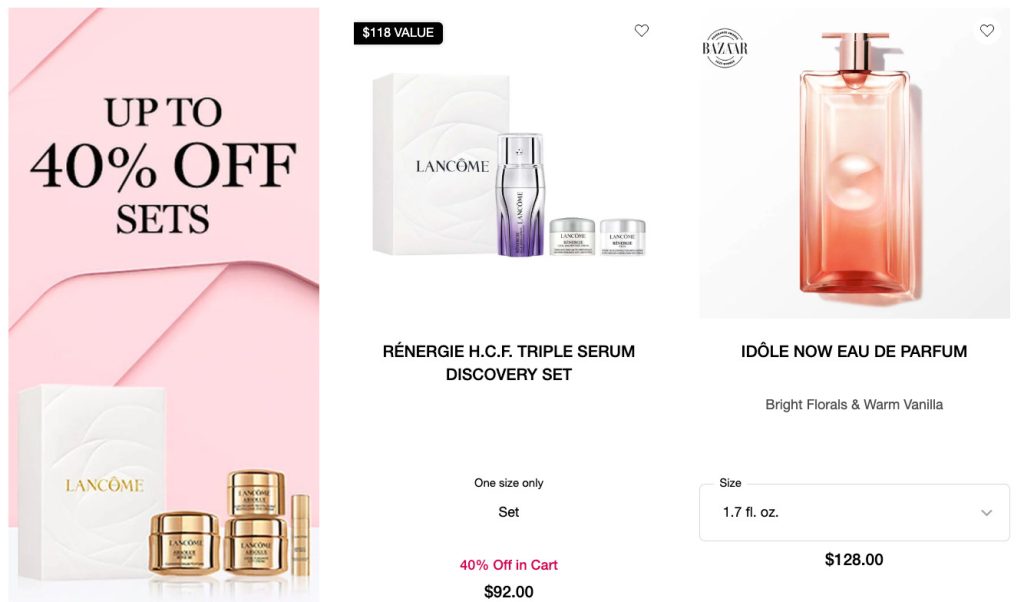Click the 40% Off in Cart promo text
Screen dimensions: 1024x602
point(508,565)
